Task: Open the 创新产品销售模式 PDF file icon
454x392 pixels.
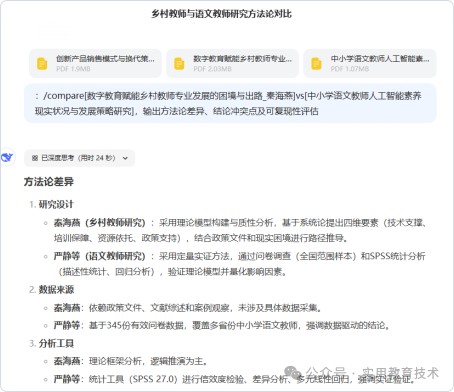Action: tap(42, 64)
